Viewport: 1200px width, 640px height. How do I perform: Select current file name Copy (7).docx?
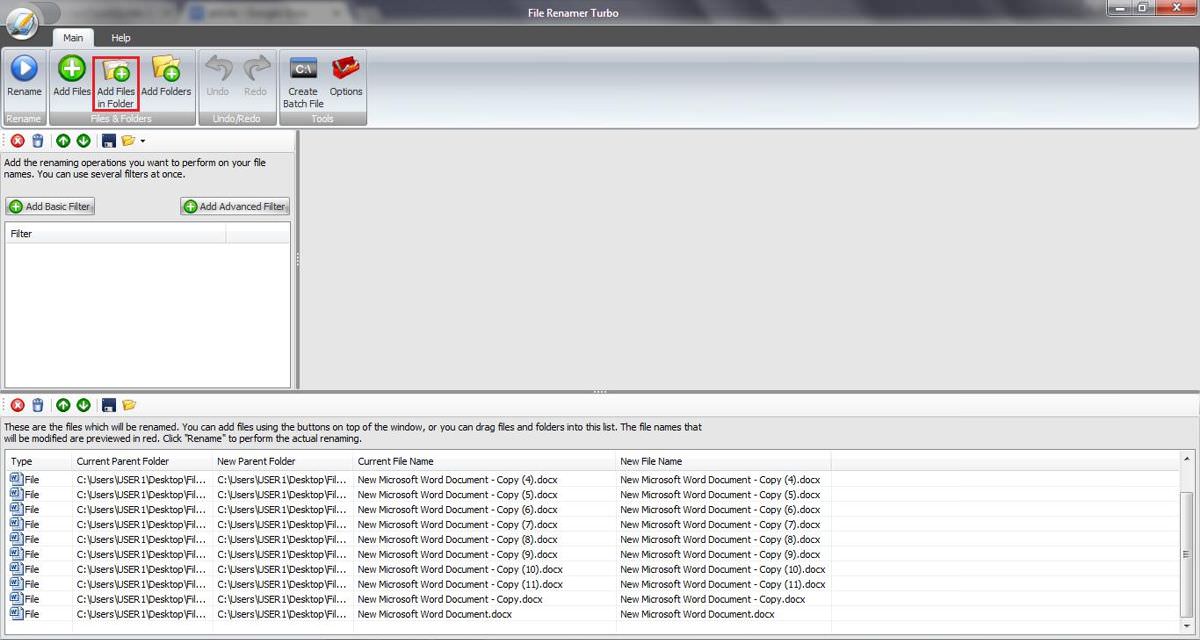pyautogui.click(x=457, y=525)
